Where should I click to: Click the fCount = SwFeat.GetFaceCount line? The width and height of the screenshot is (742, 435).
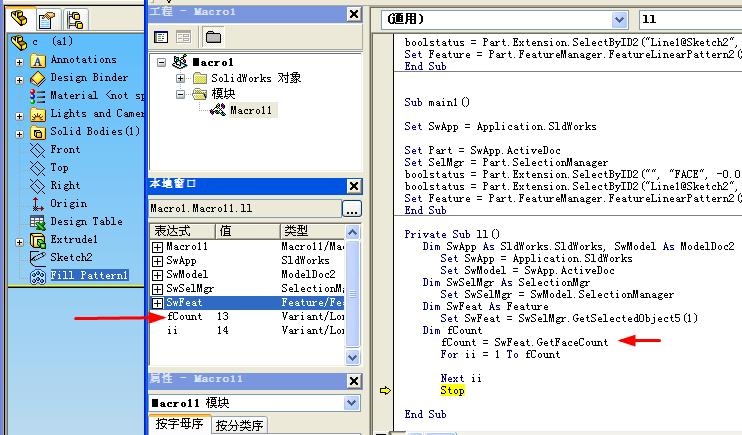pos(524,342)
